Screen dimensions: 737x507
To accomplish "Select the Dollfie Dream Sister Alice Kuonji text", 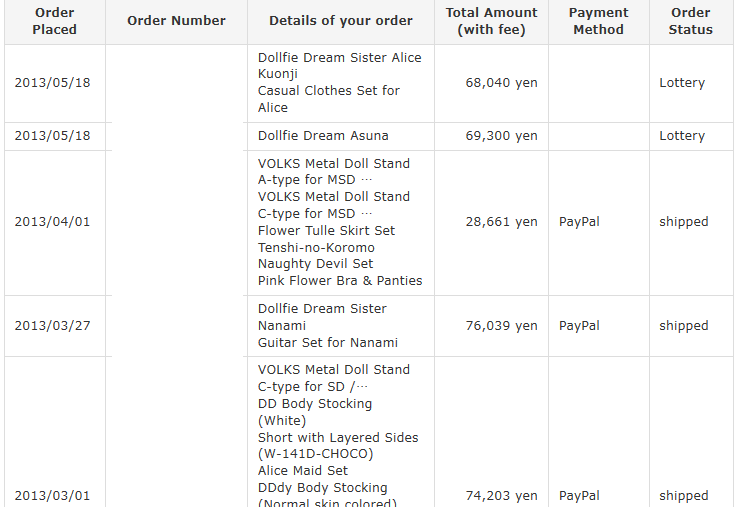I will (339, 66).
